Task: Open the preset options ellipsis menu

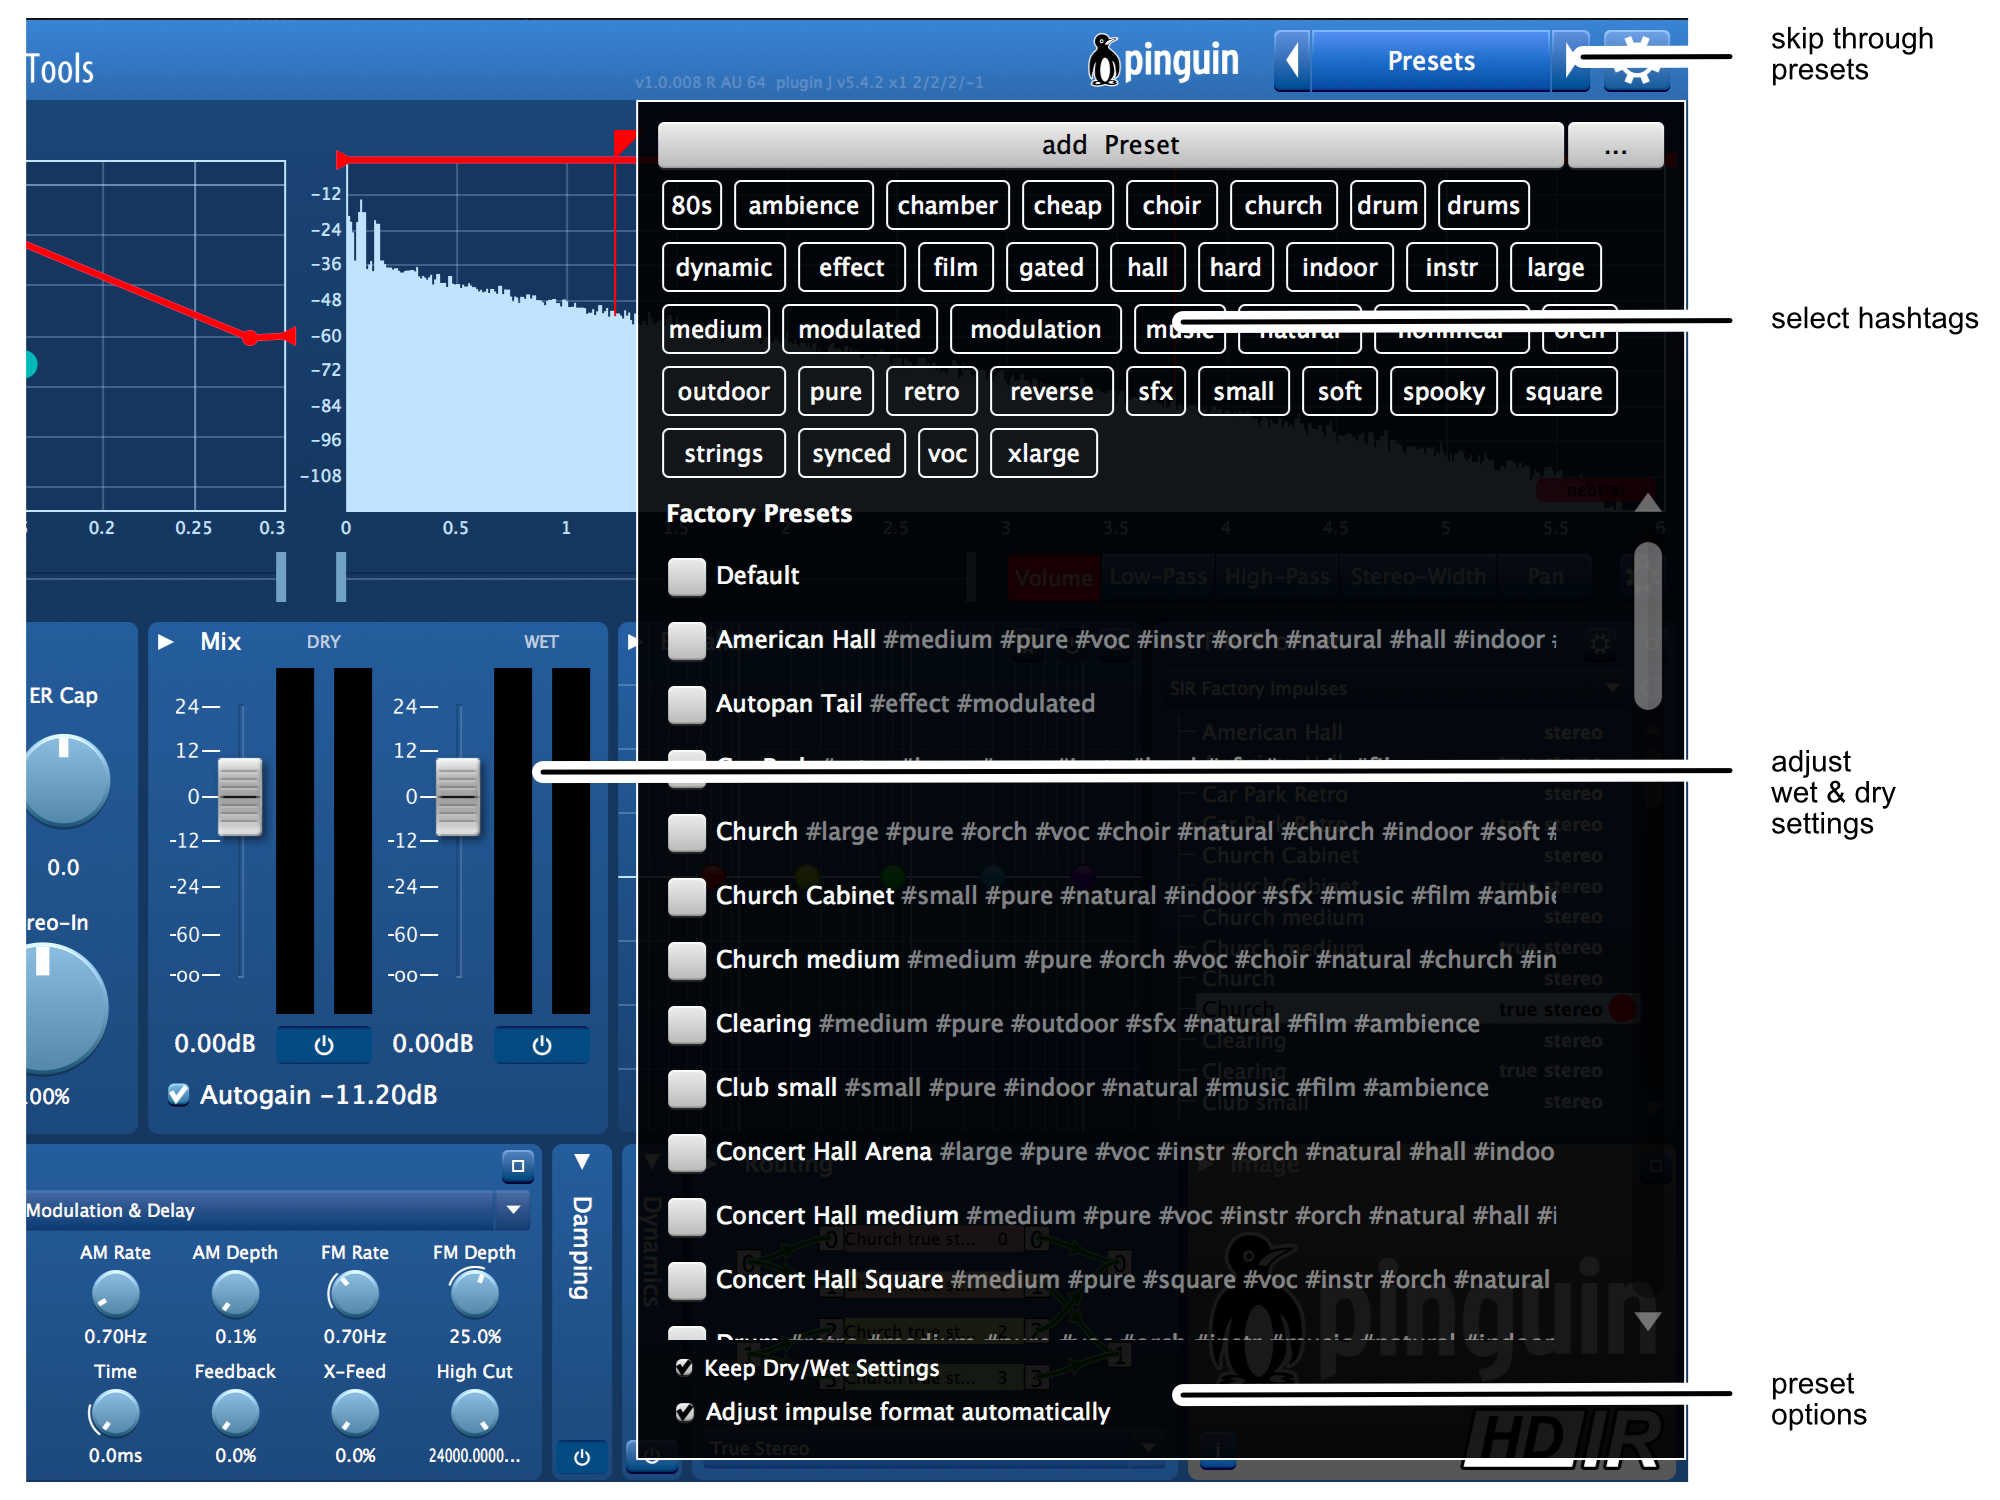Action: tap(1615, 146)
